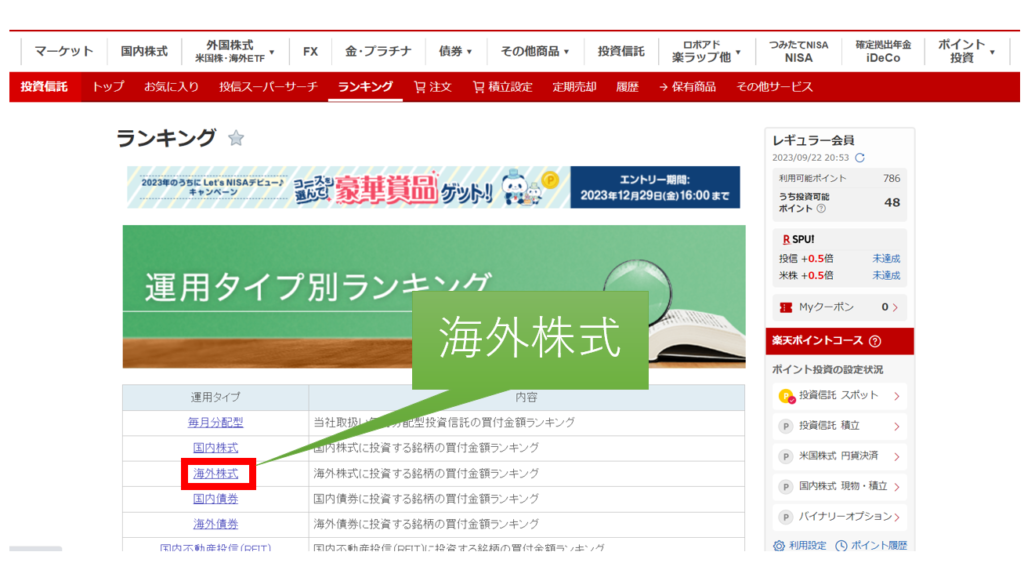Click 未達成 link for 投信 +0.5倍

click(x=886, y=259)
